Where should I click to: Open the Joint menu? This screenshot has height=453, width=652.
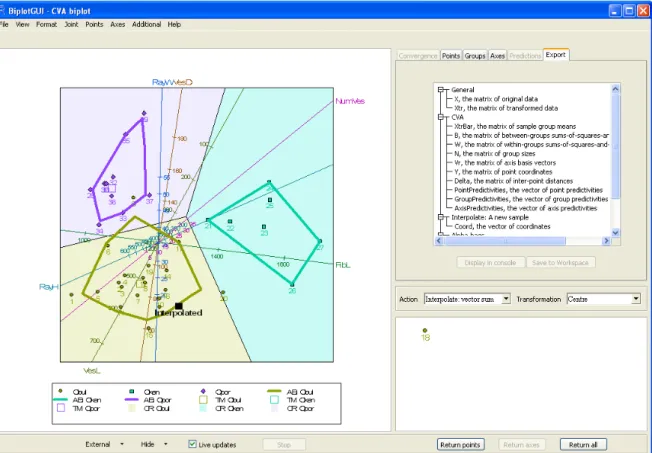point(71,25)
